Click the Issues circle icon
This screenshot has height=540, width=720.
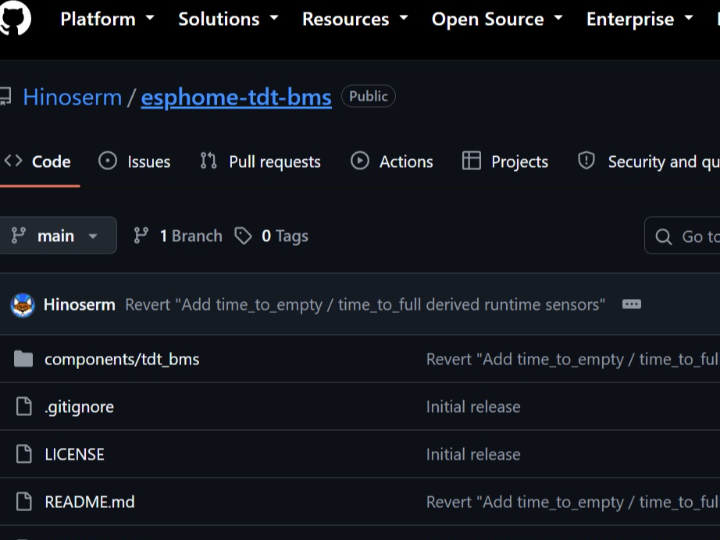coord(107,161)
